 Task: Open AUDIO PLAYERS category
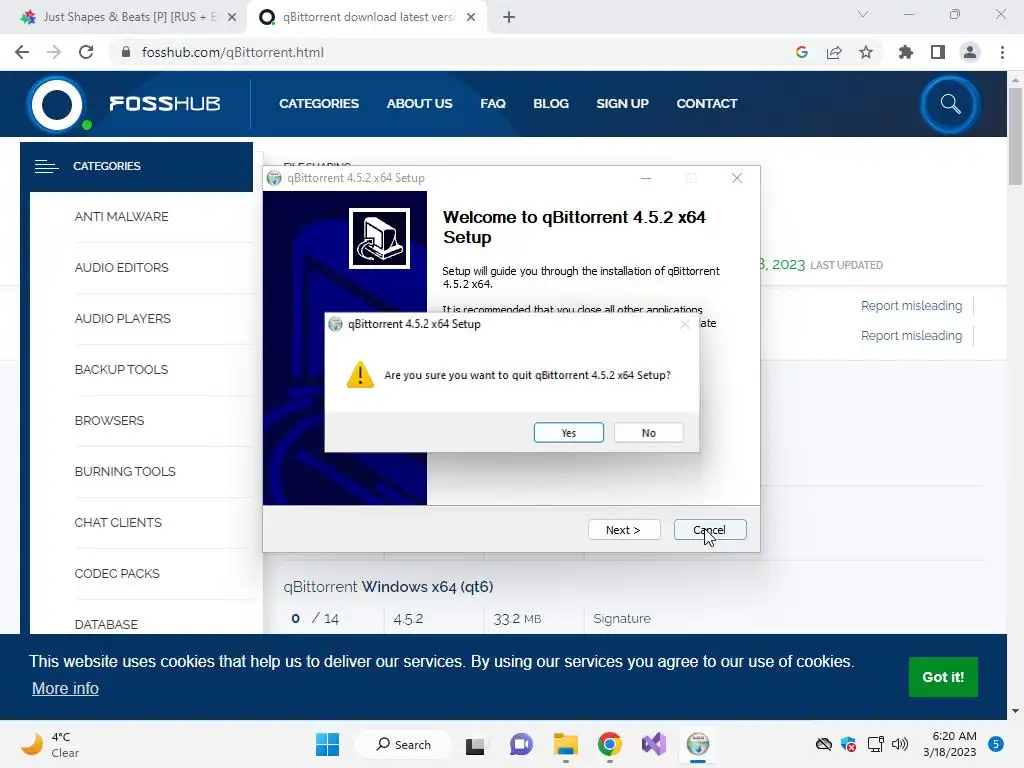click(123, 319)
